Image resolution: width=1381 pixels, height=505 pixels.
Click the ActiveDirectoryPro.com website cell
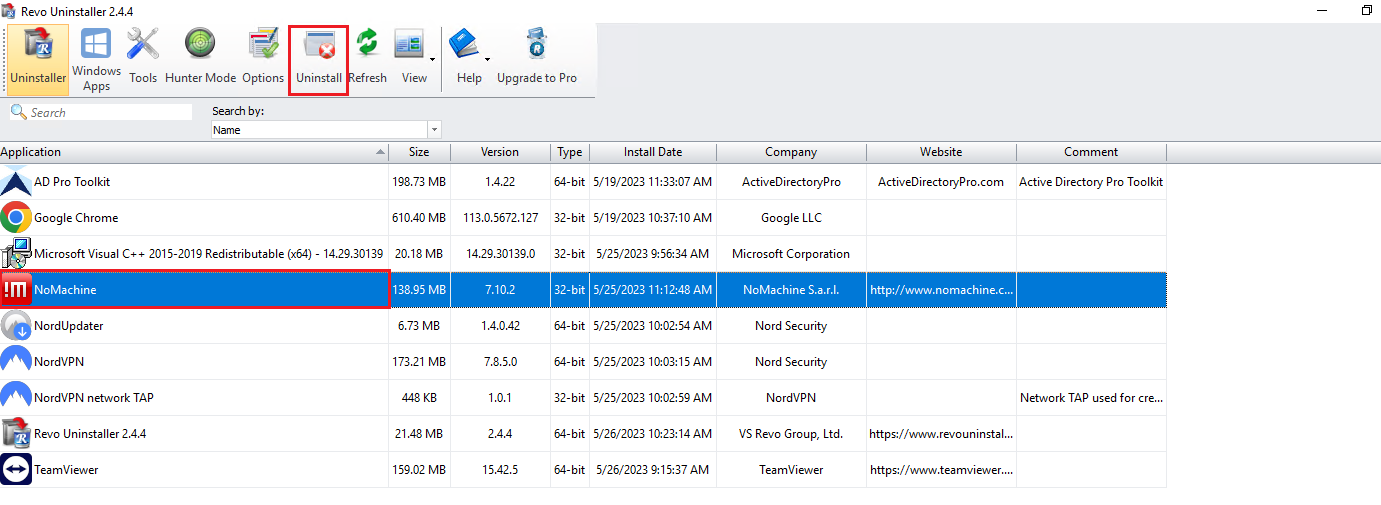coord(941,182)
